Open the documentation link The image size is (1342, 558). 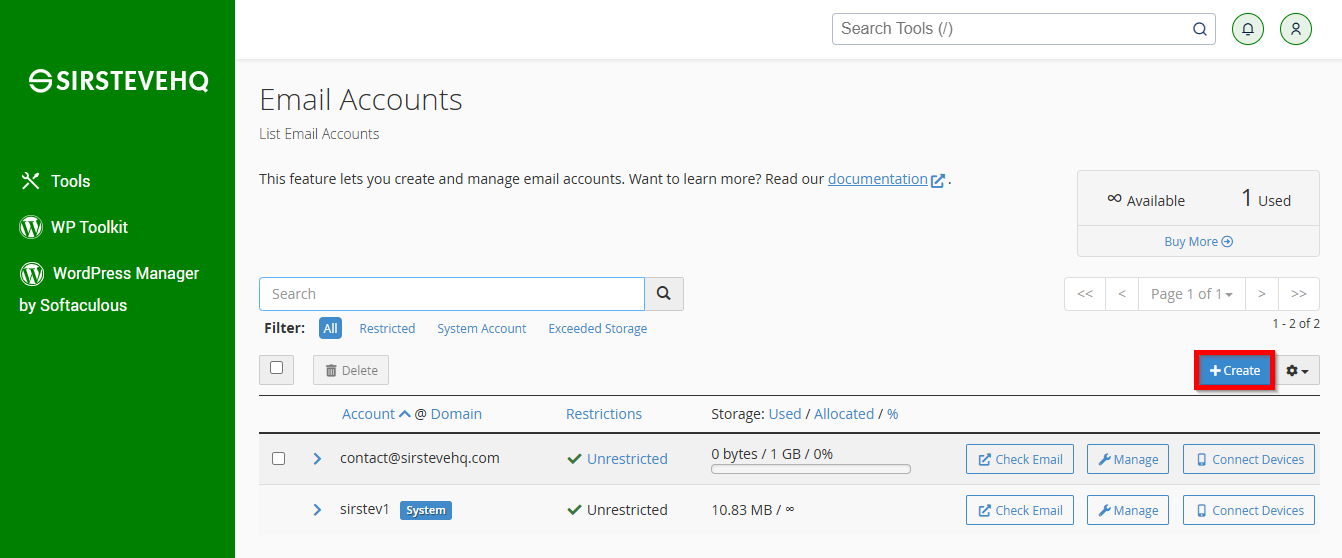(878, 179)
